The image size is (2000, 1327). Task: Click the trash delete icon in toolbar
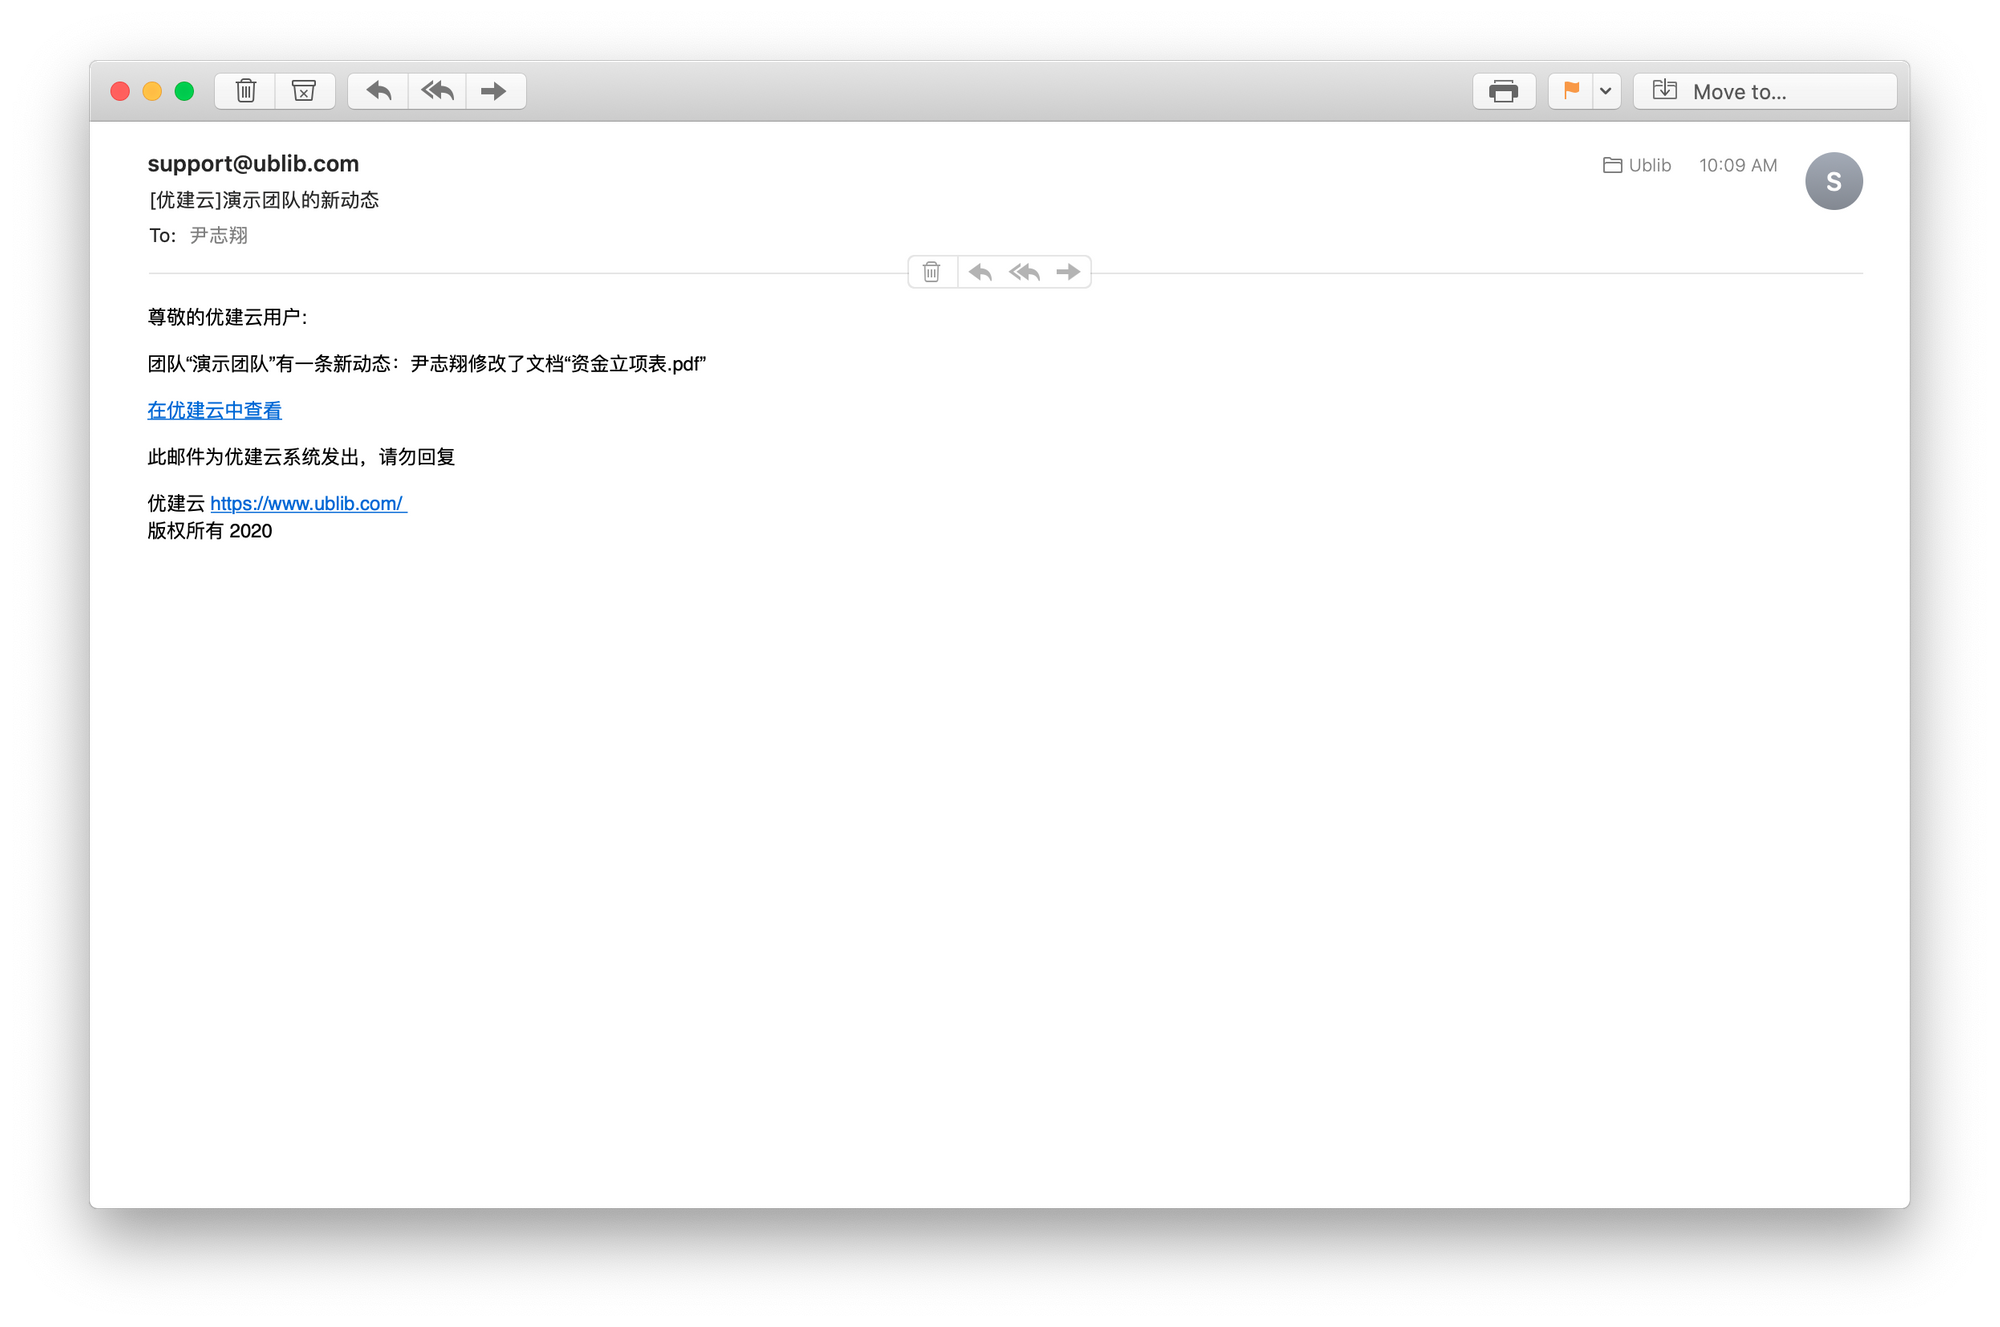click(245, 91)
